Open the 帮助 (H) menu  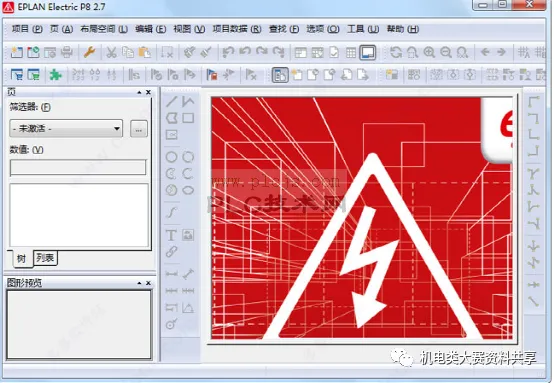403,29
